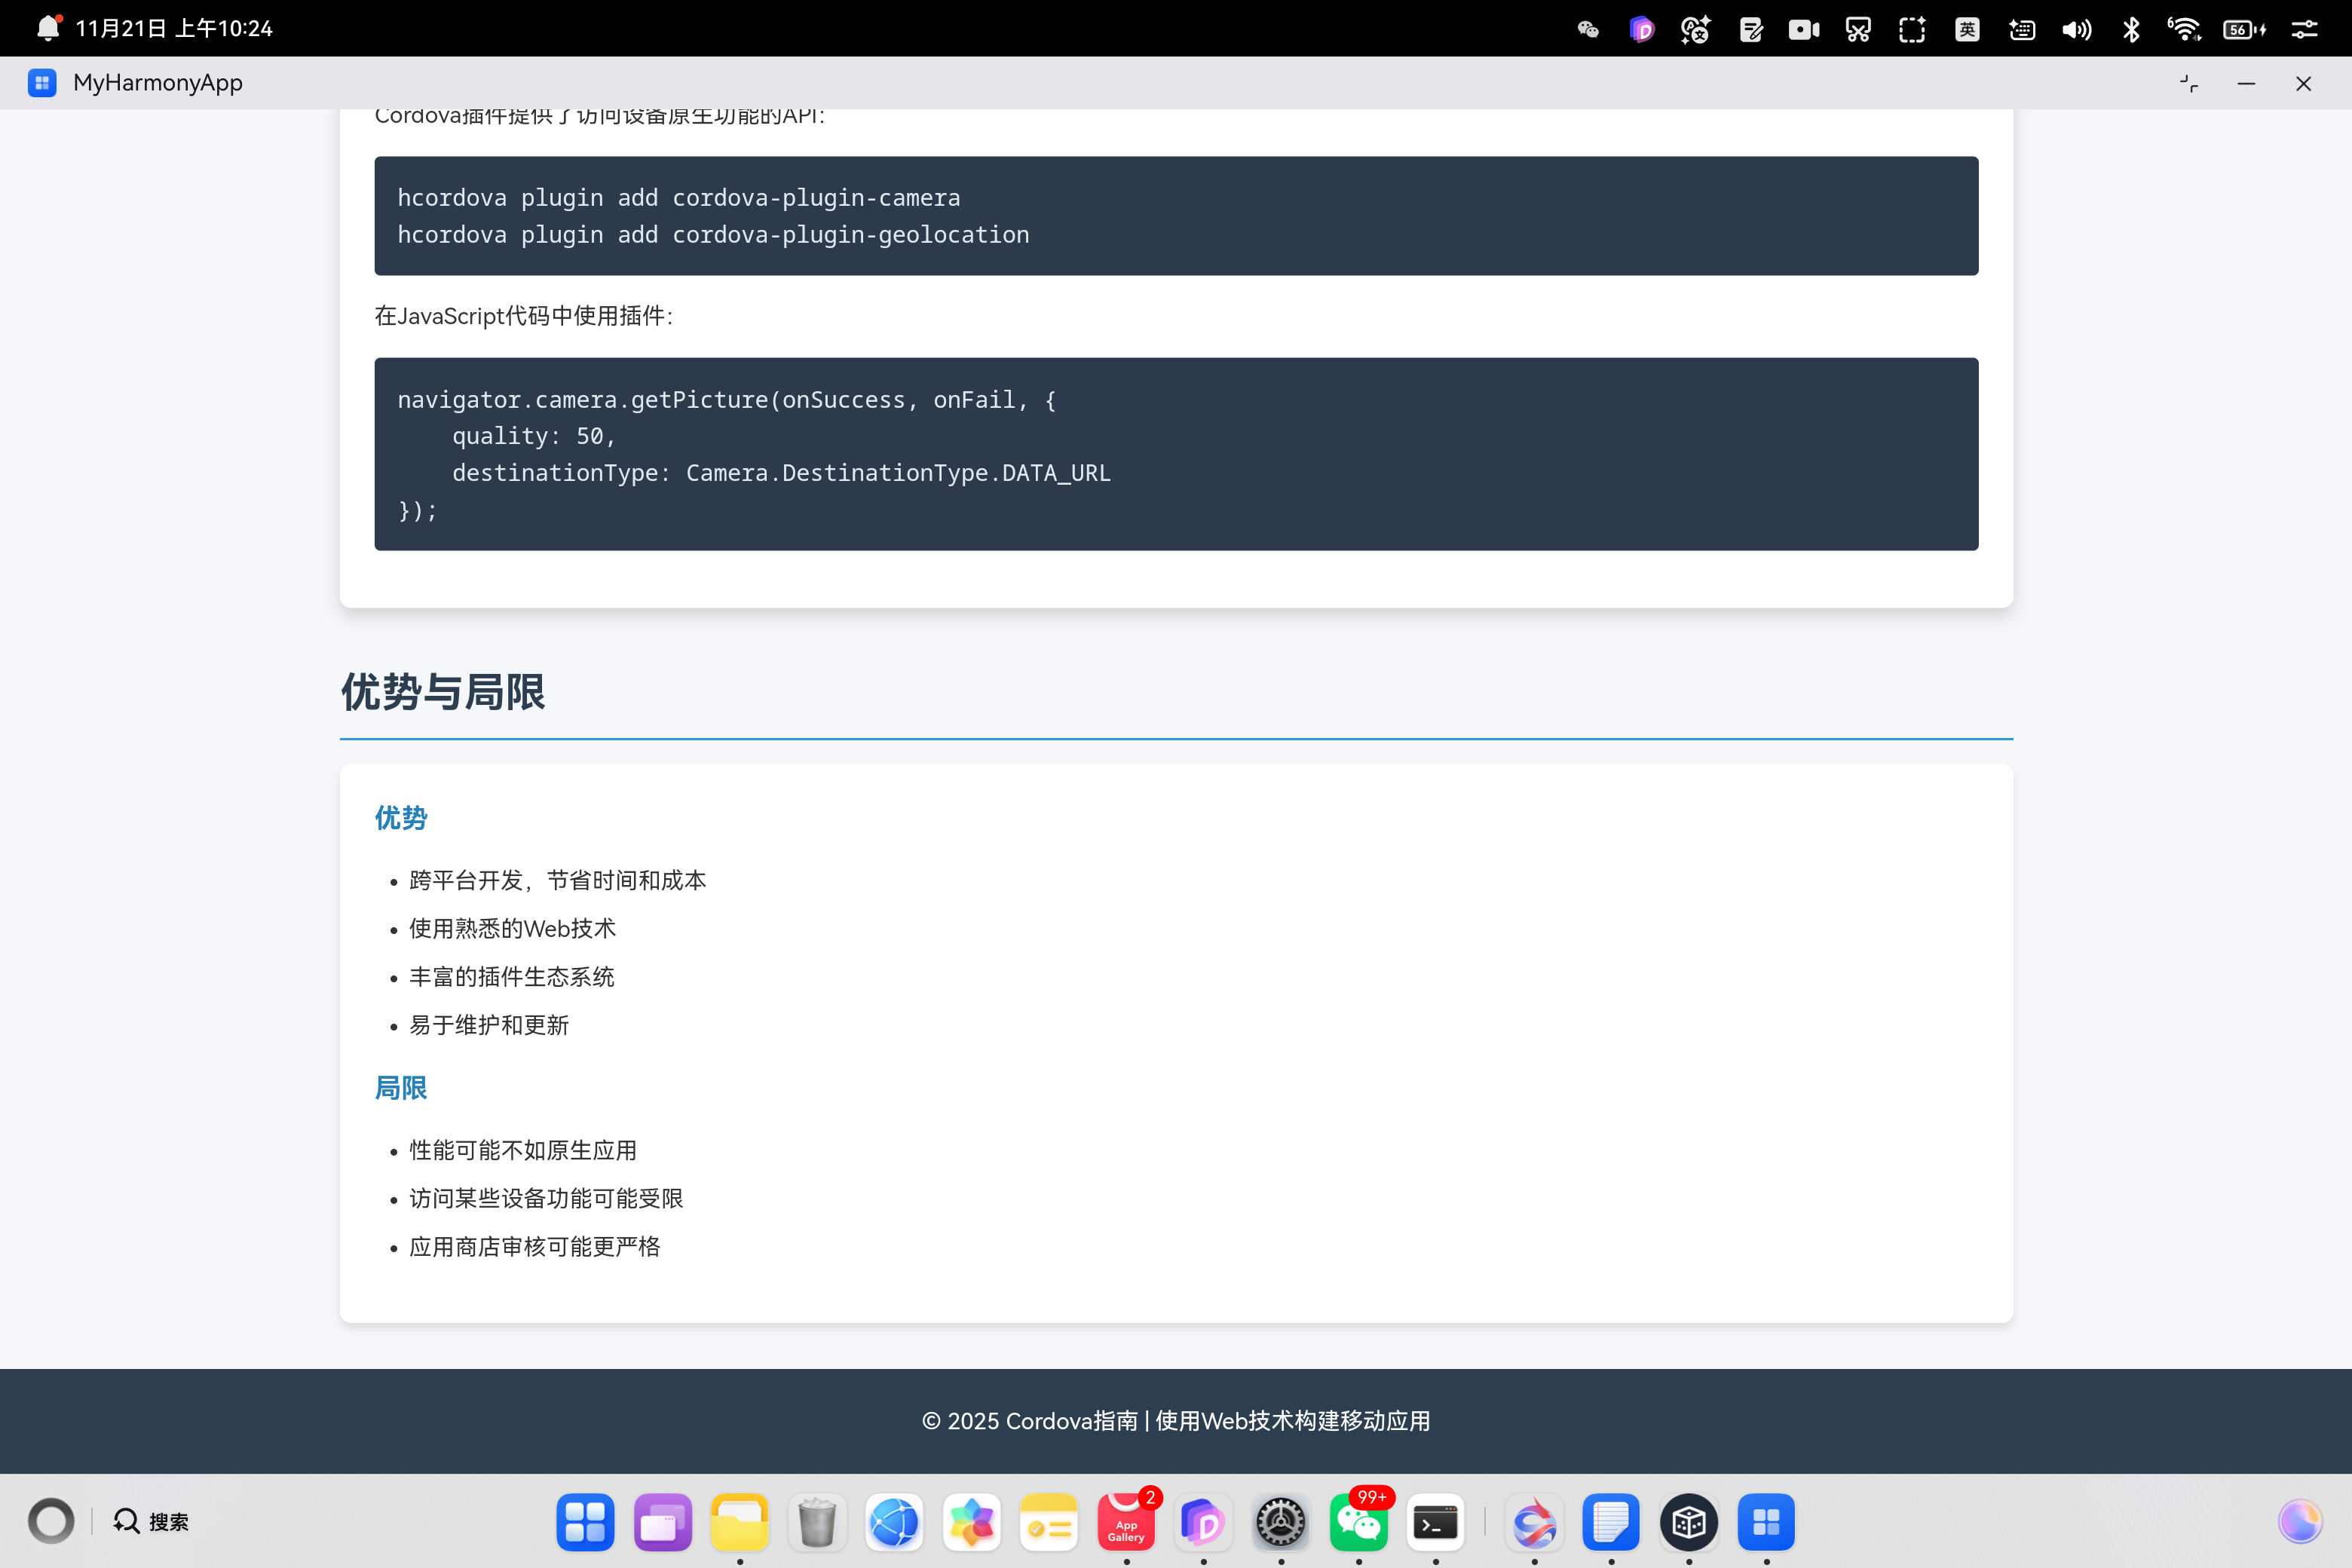Launch the Notepad app from the dock

point(1611,1521)
